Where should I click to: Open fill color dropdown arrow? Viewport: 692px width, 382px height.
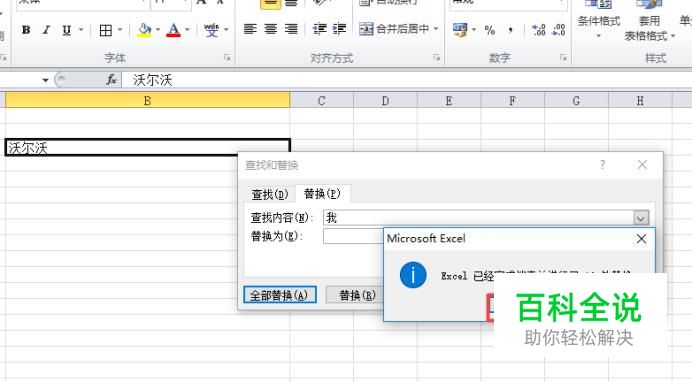click(158, 30)
